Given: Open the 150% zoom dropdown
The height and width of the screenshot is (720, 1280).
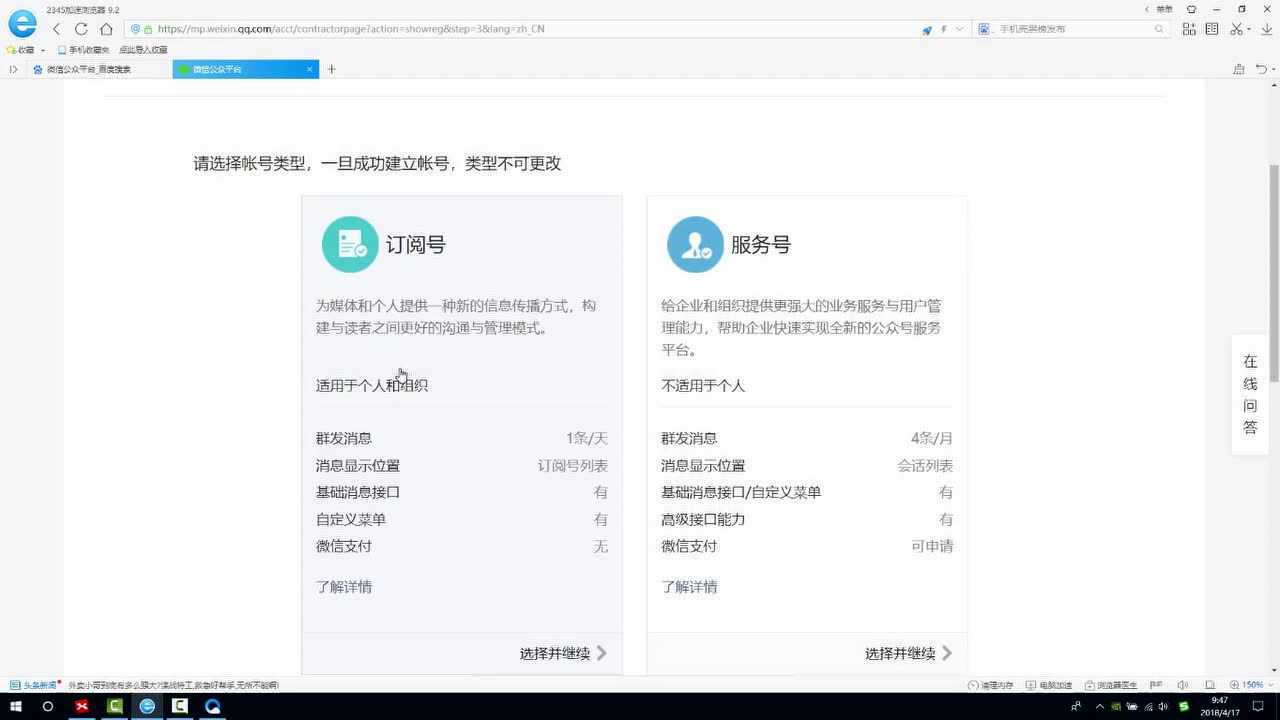Looking at the screenshot, I should [1254, 685].
